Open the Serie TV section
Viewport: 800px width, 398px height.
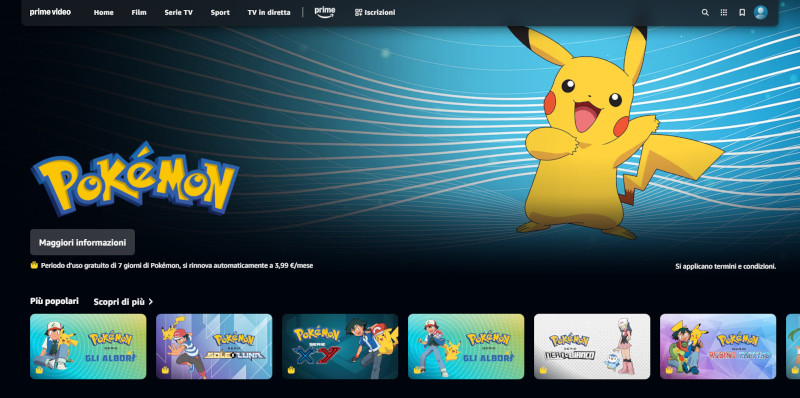[179, 12]
